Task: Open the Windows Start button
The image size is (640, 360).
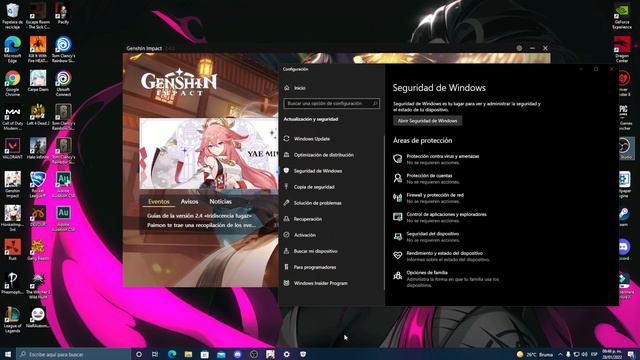Action: coord(8,354)
